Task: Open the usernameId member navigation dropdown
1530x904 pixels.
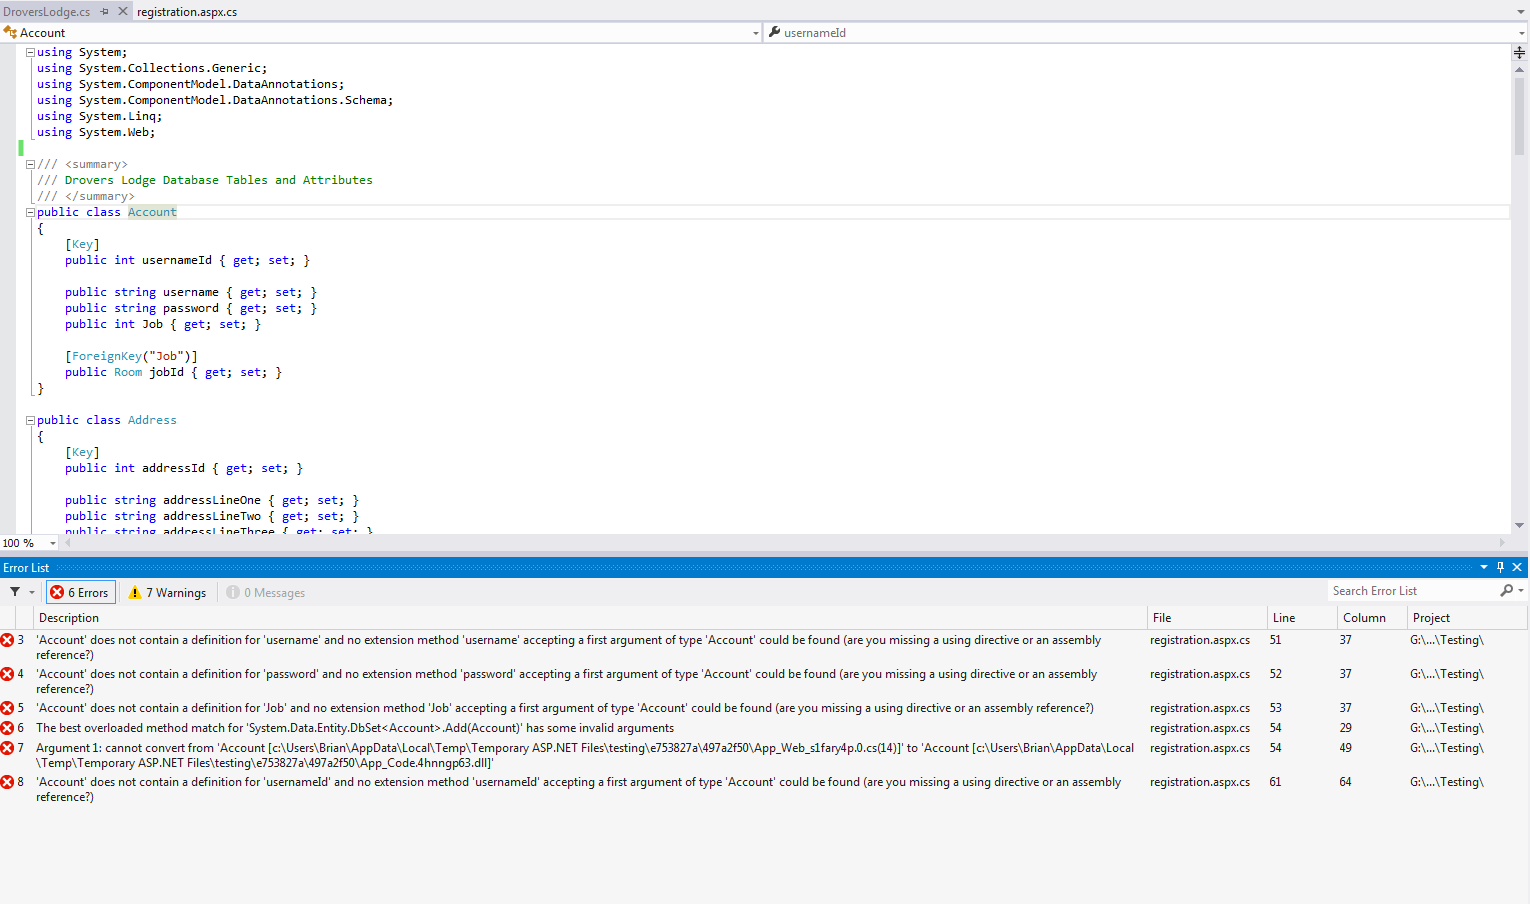Action: (x=1521, y=33)
